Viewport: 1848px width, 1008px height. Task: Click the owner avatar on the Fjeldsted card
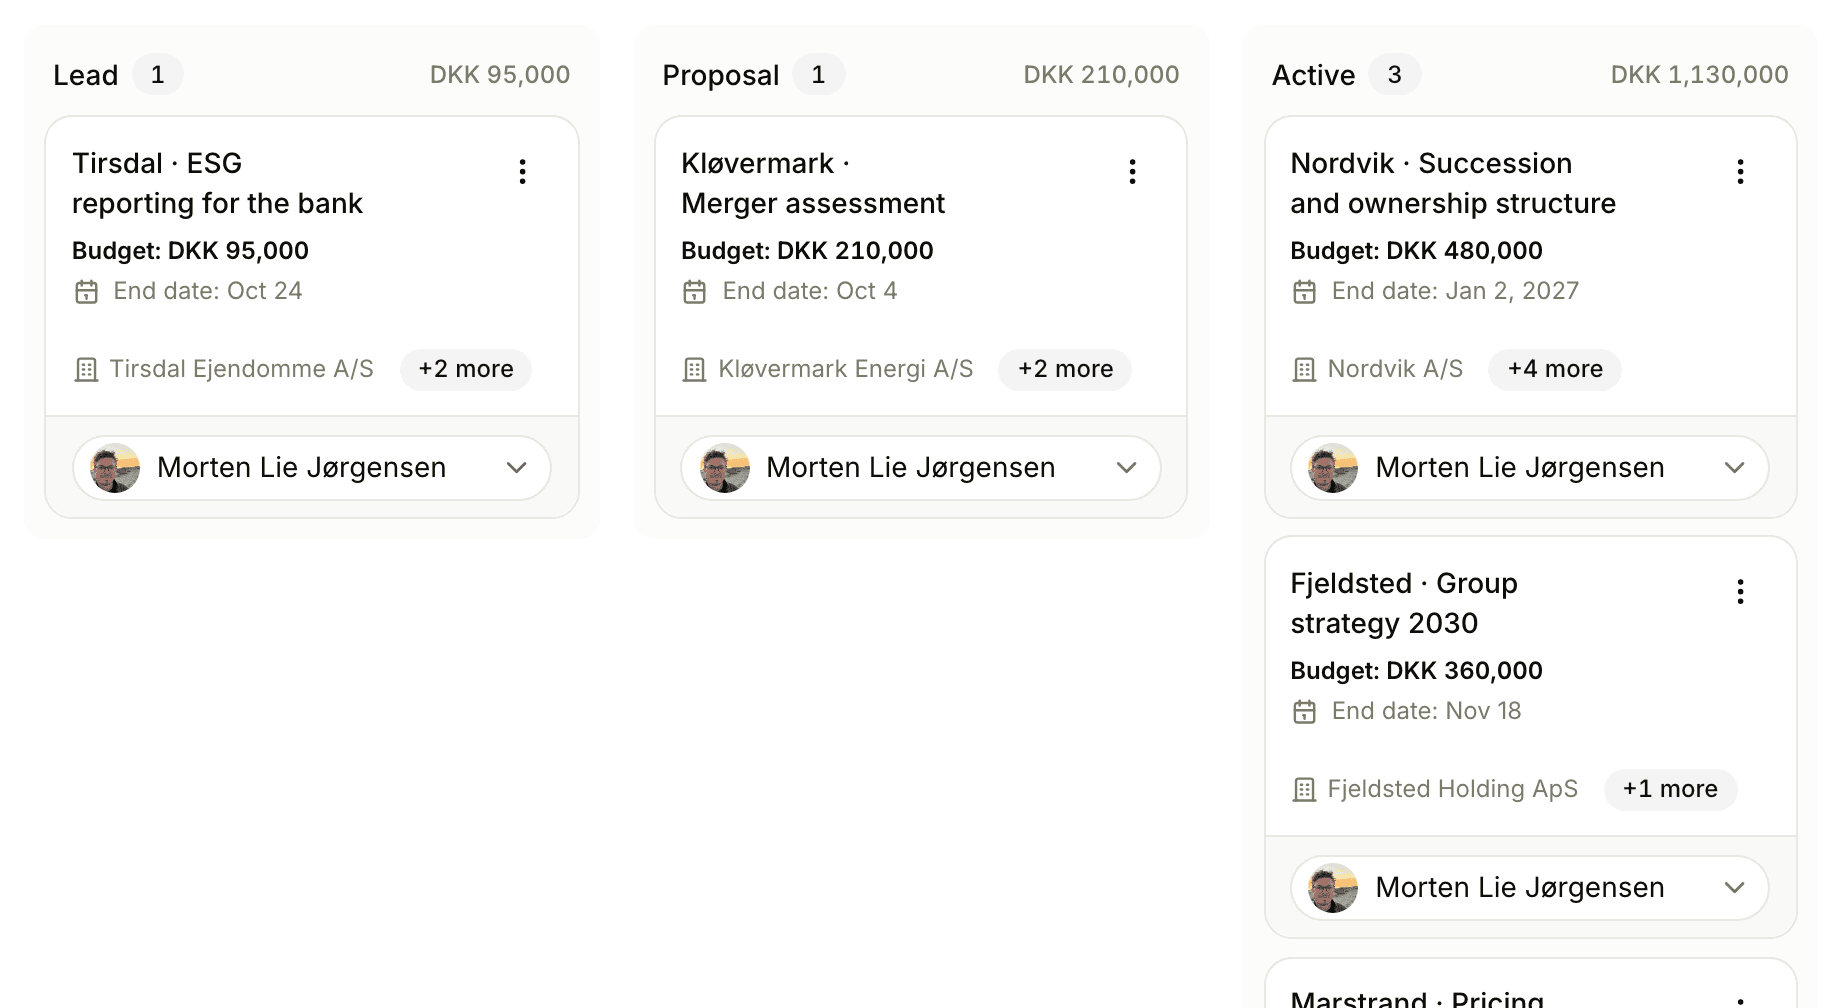[x=1333, y=888]
